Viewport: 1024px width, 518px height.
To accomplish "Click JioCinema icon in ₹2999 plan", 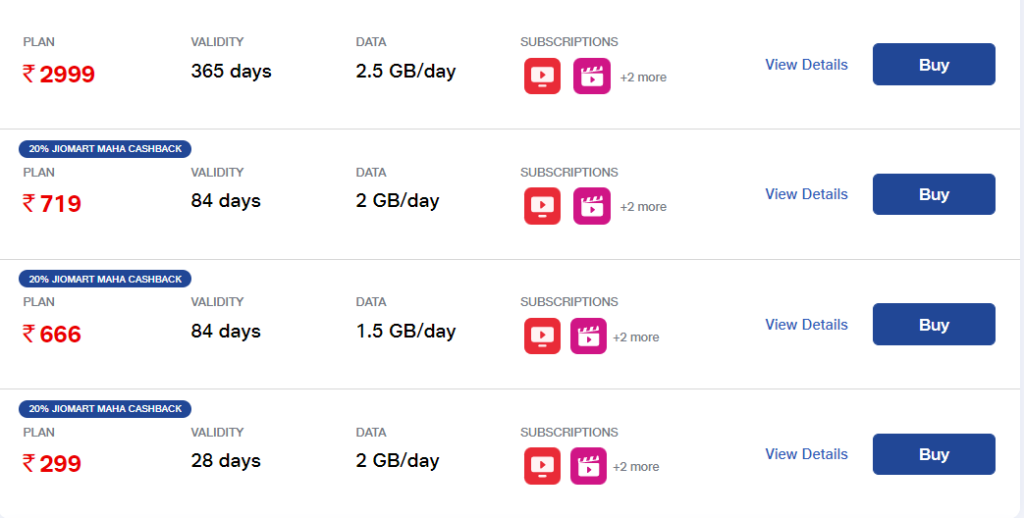I will 591,76.
